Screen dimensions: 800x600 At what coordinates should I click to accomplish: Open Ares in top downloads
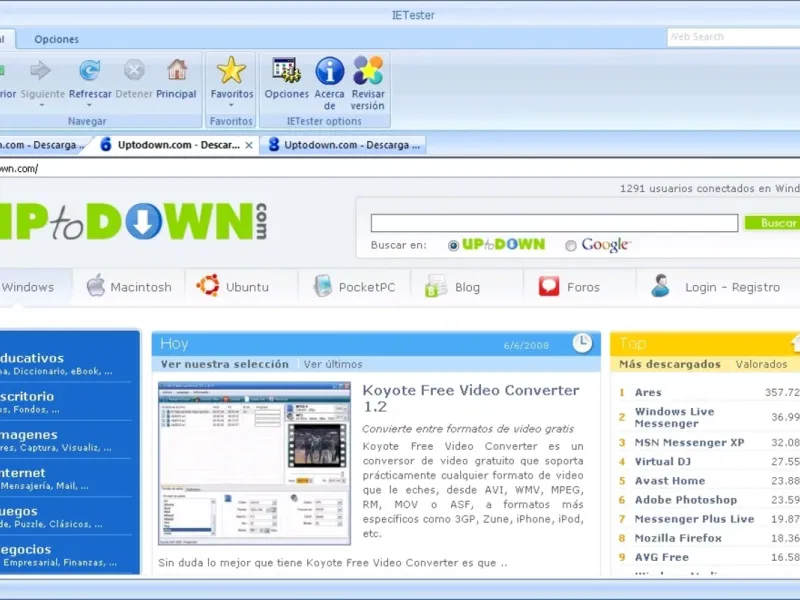coord(648,392)
